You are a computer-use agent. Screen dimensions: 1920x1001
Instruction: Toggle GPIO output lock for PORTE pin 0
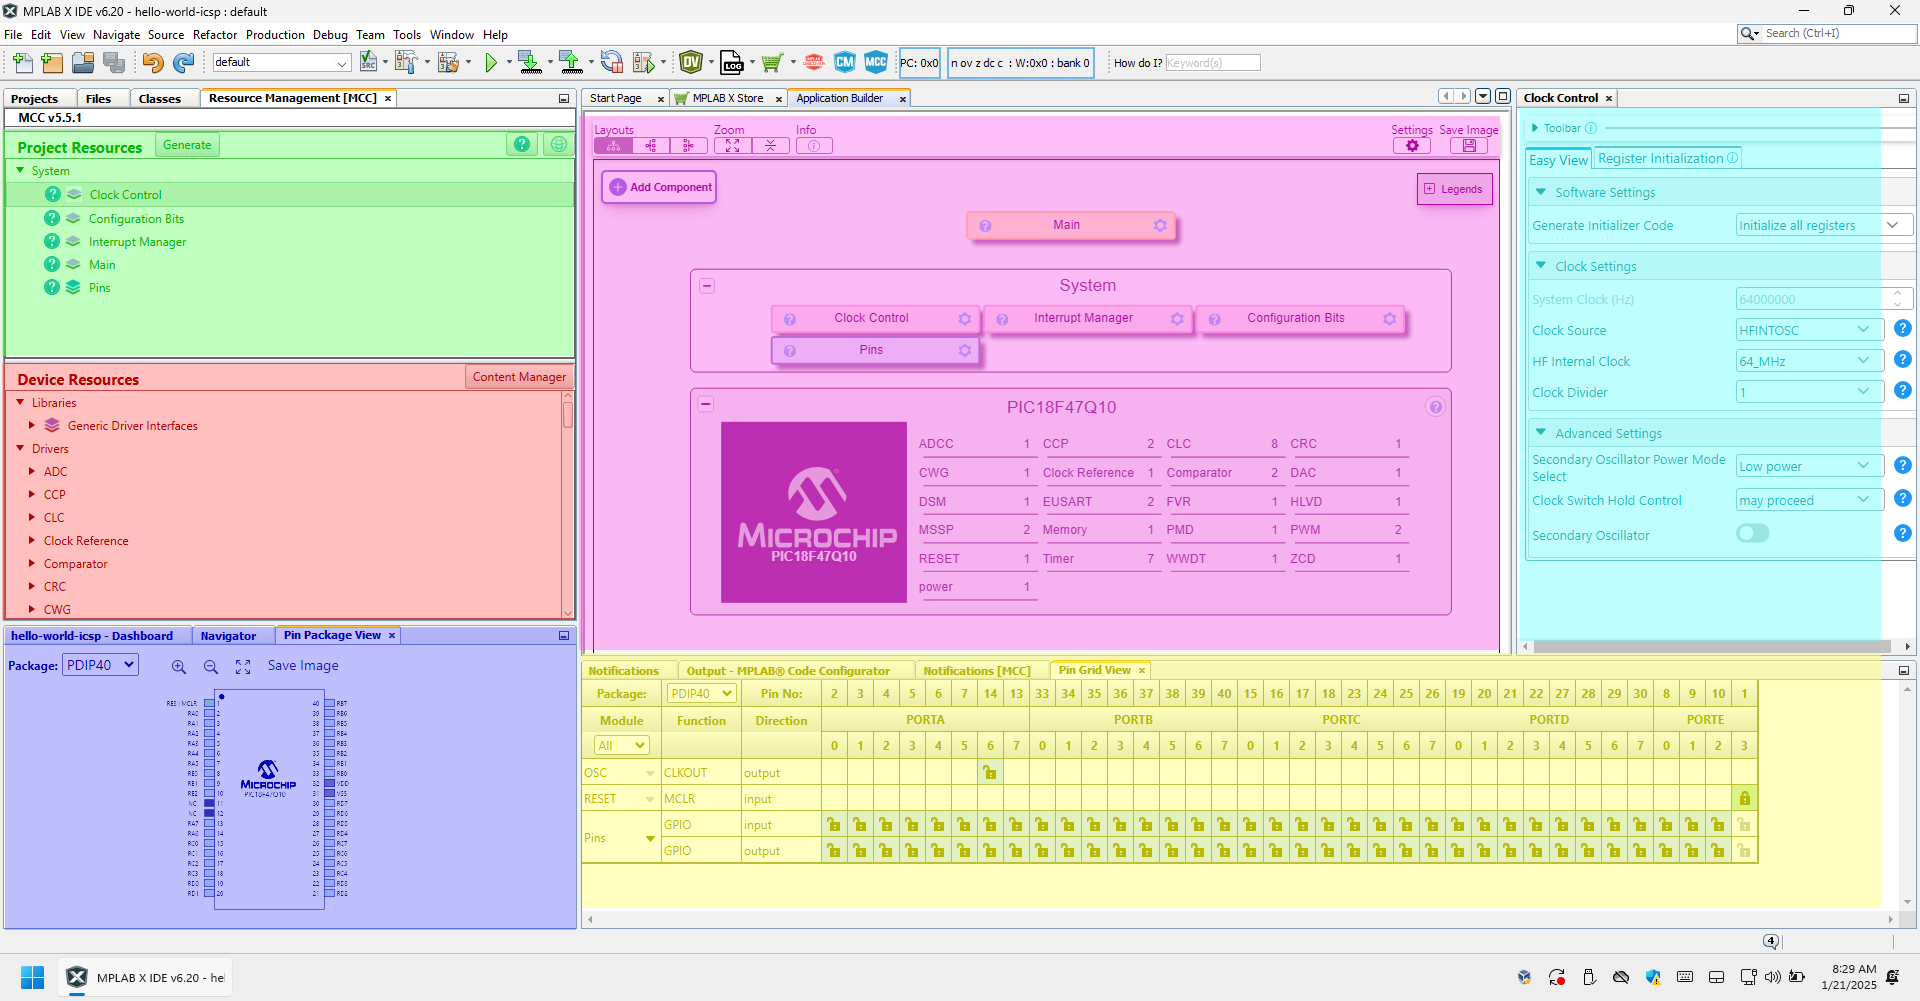1666,851
